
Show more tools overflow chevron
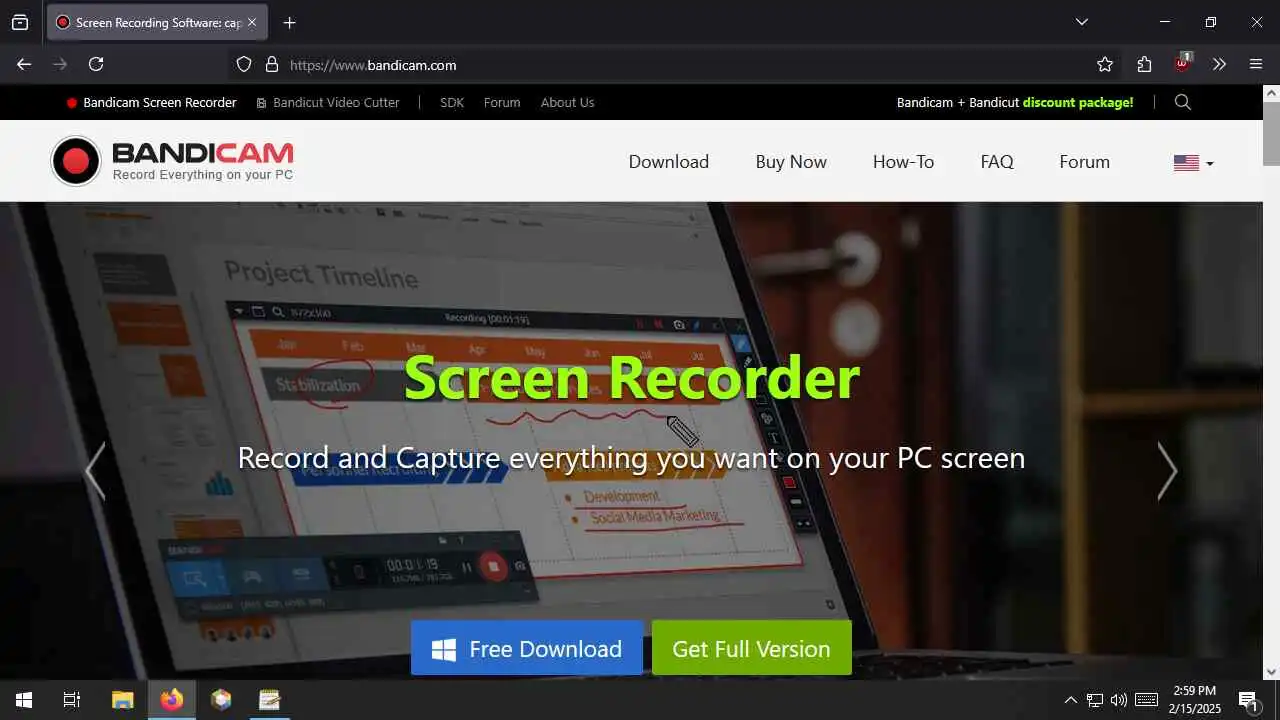pos(1219,64)
